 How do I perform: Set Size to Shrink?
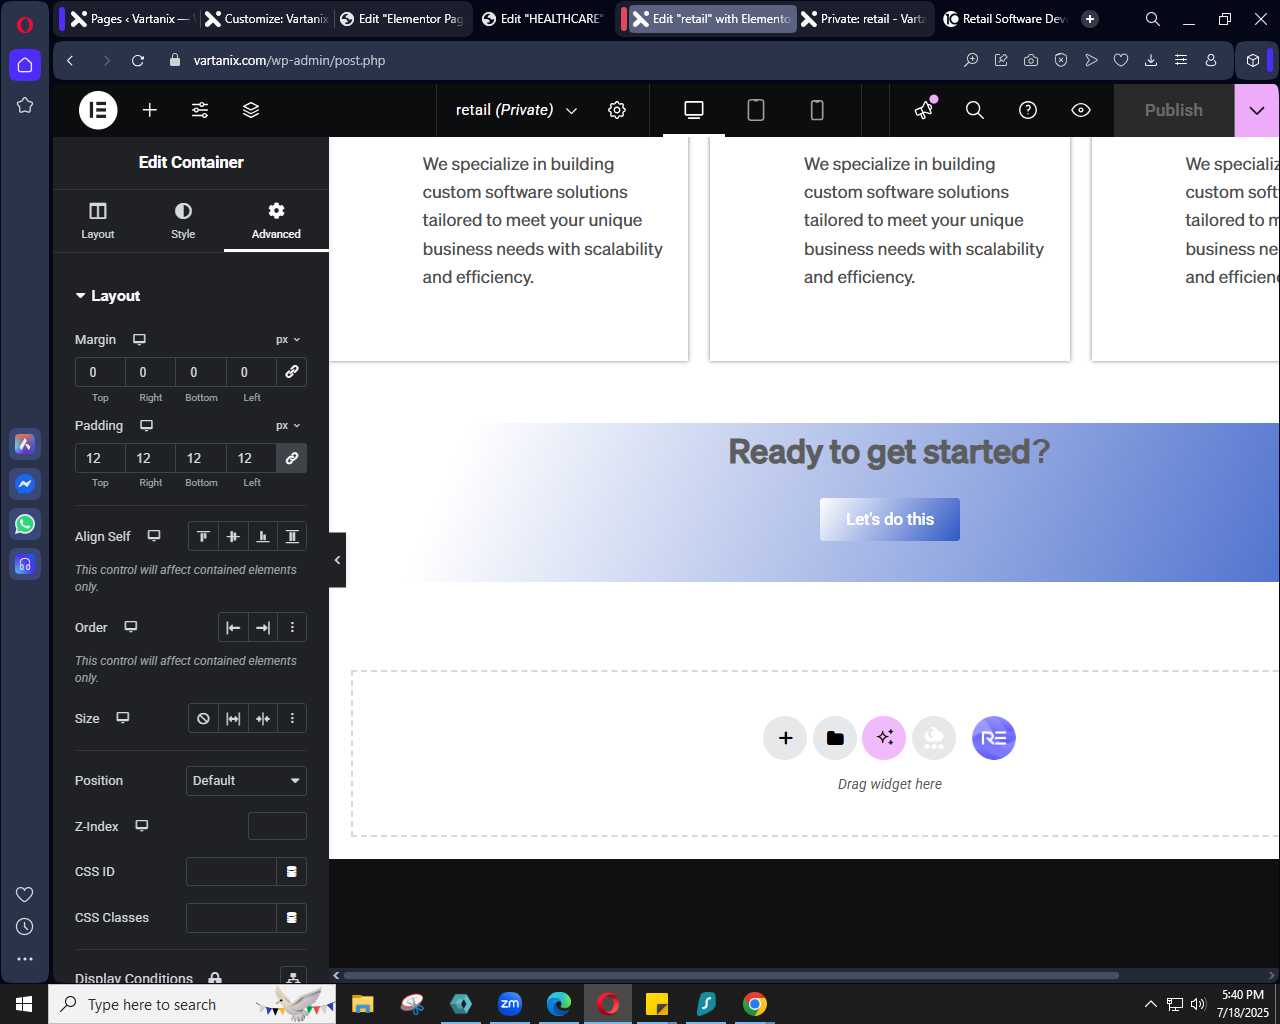(x=263, y=719)
